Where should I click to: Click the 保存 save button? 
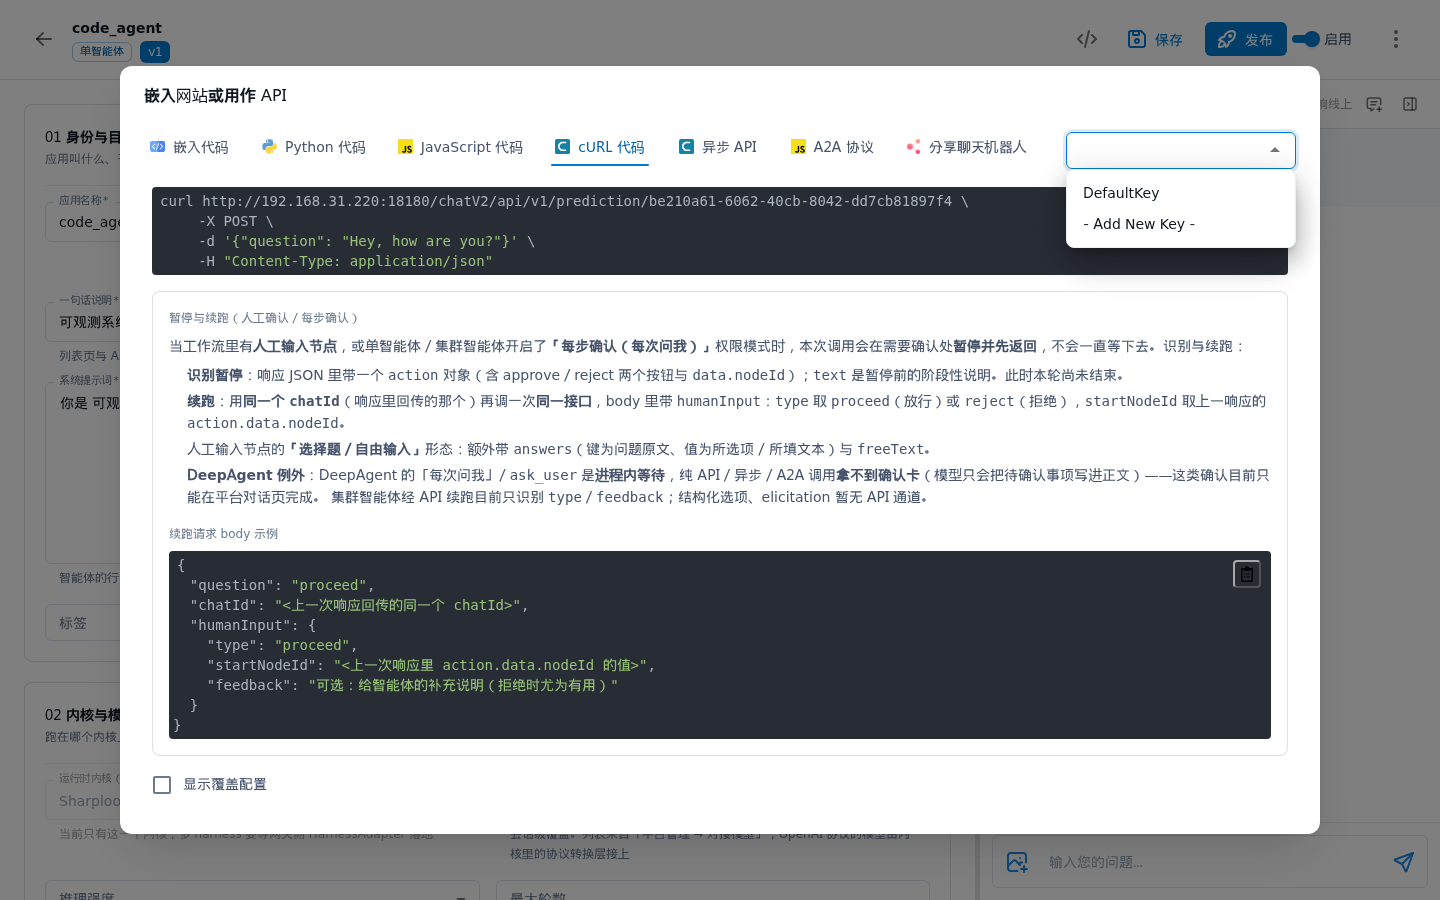point(1155,39)
